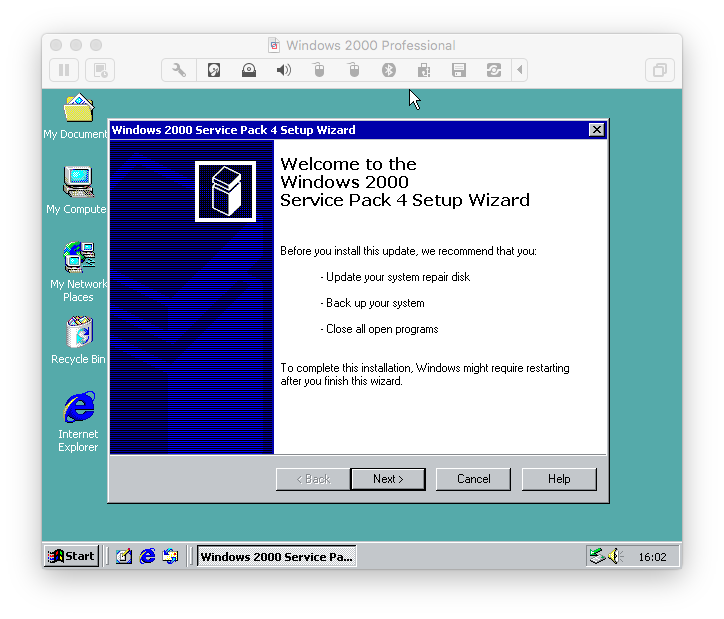Close the Setup Wizard dialog

(x=597, y=130)
